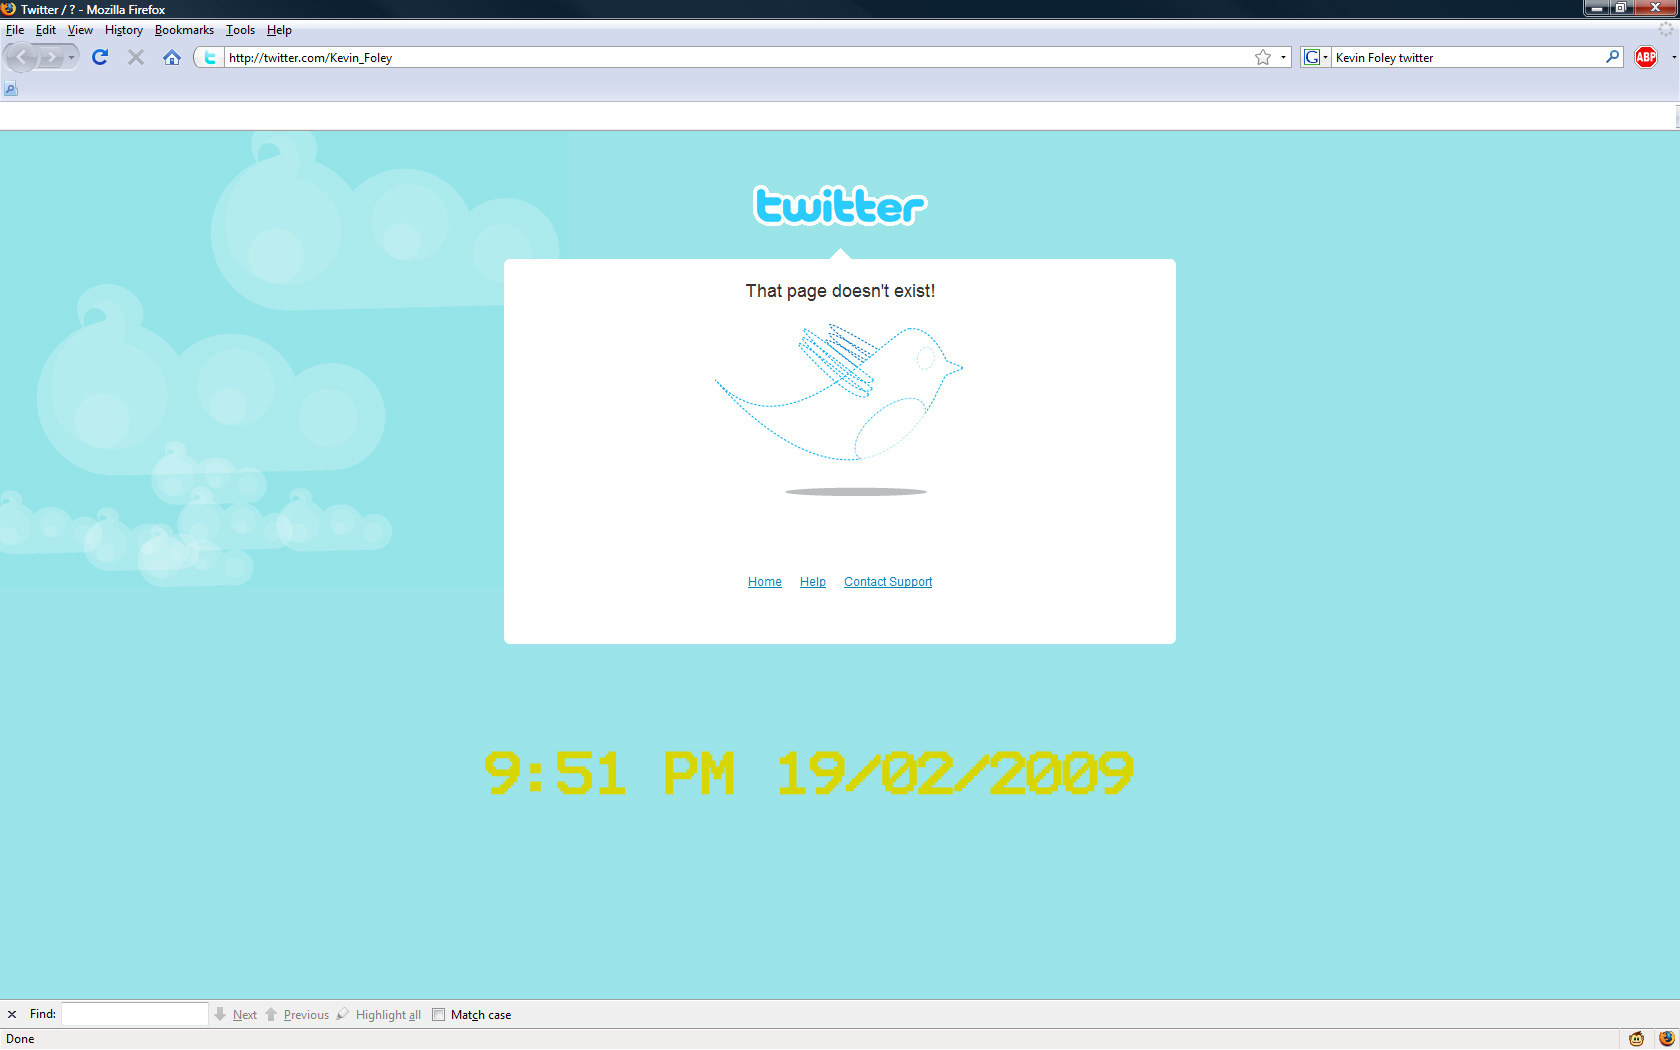
Task: Click the bookmark toolbar item icon
Action: coord(11,89)
